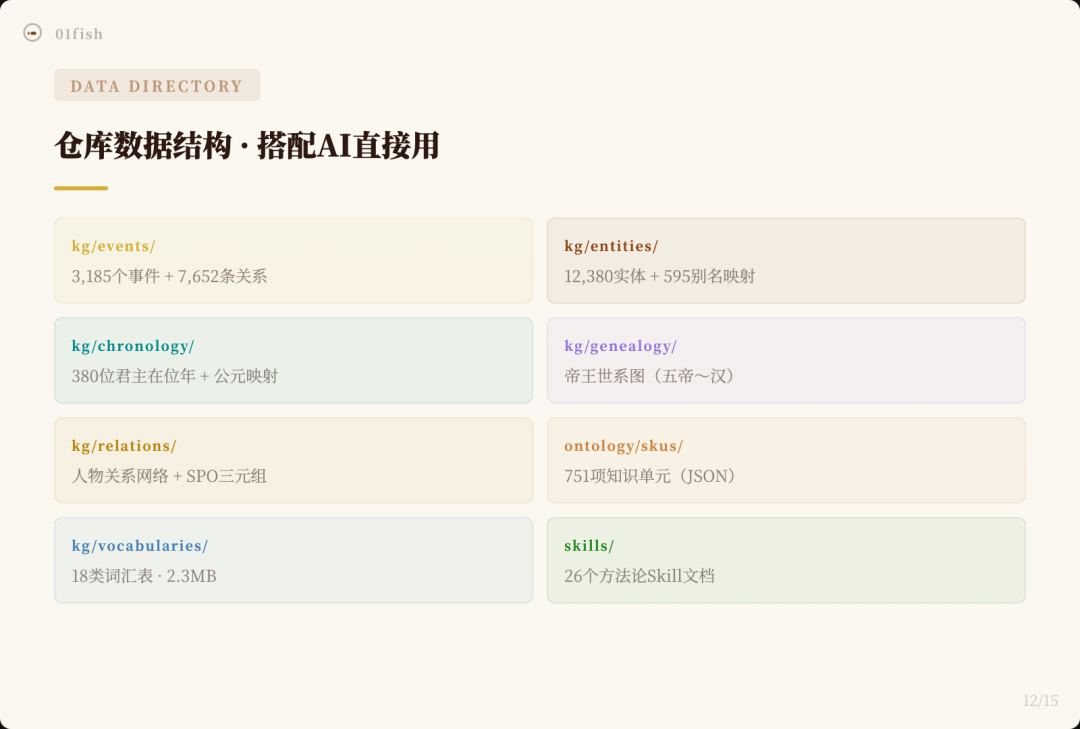Click the 人物关系网络 description text
This screenshot has width=1080, height=729.
click(x=169, y=476)
